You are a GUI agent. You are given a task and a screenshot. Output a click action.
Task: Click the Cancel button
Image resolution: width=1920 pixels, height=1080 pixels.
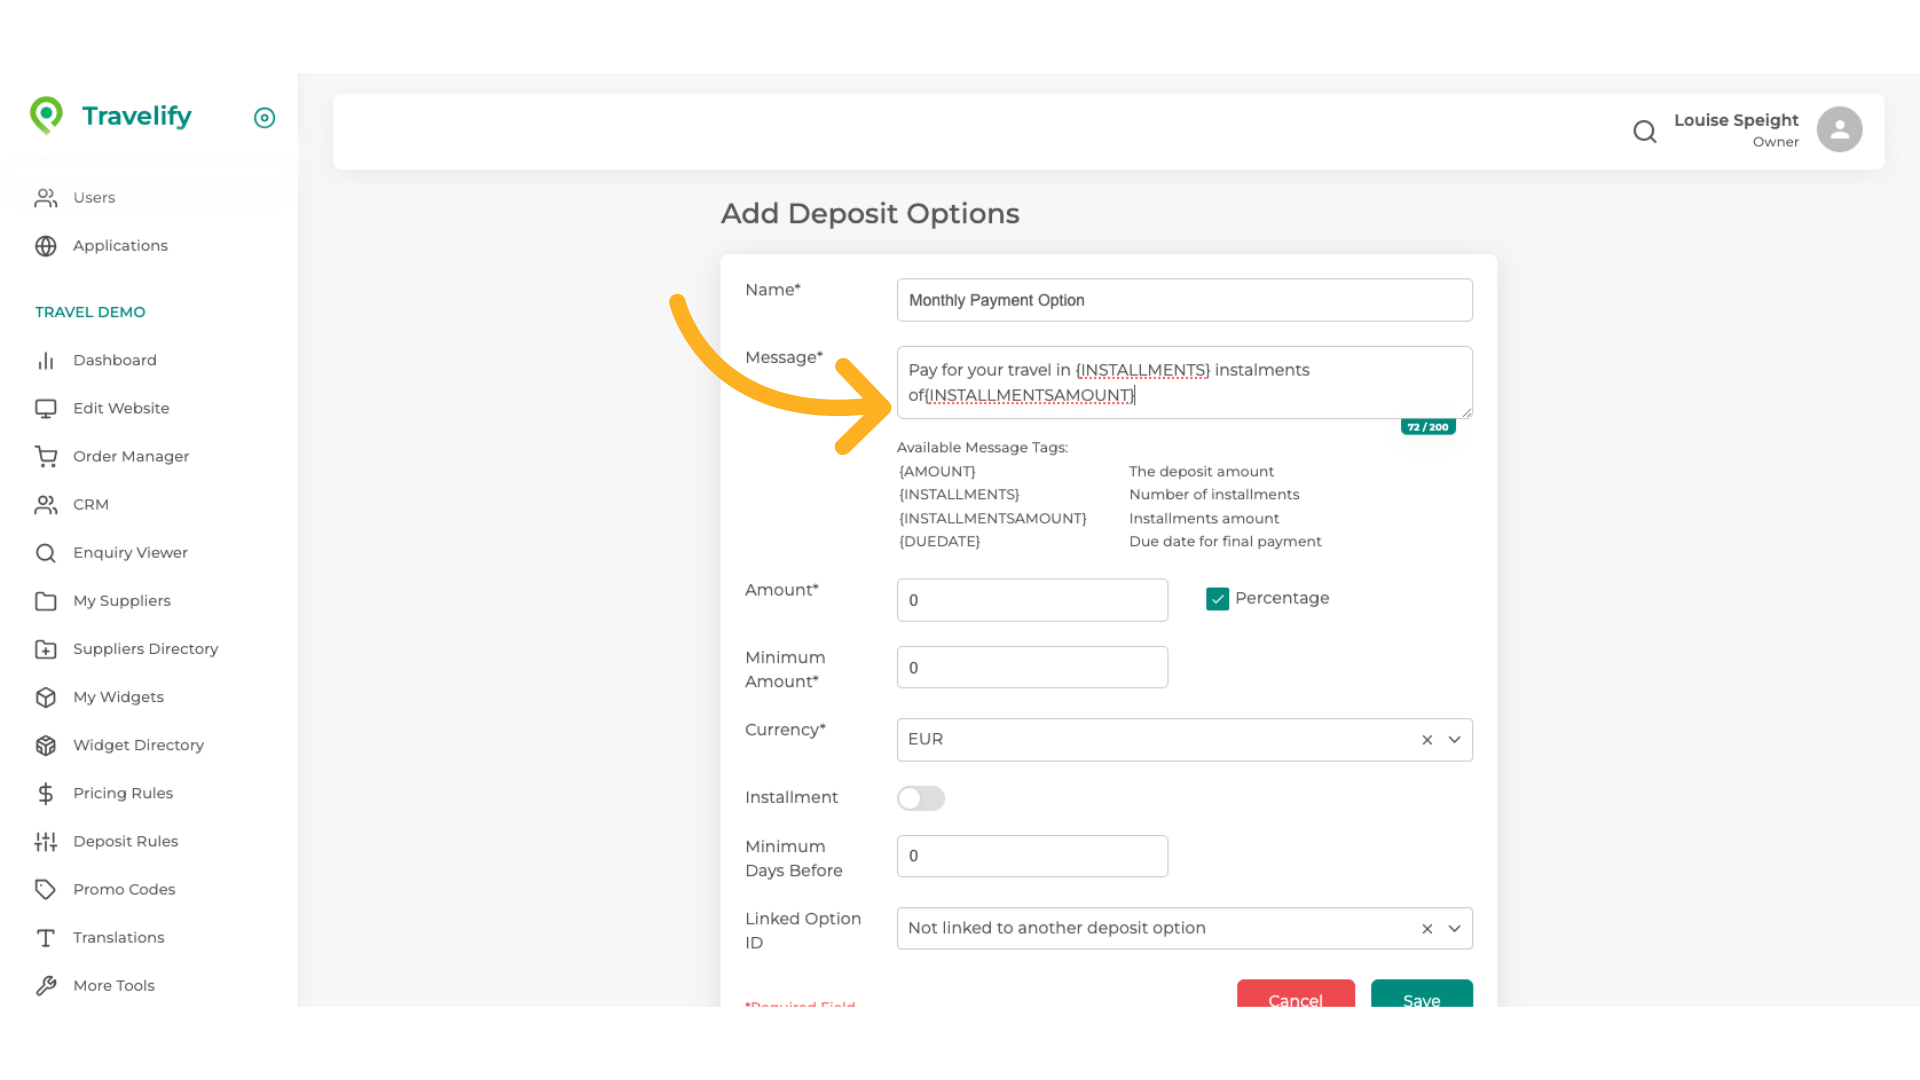(1295, 995)
